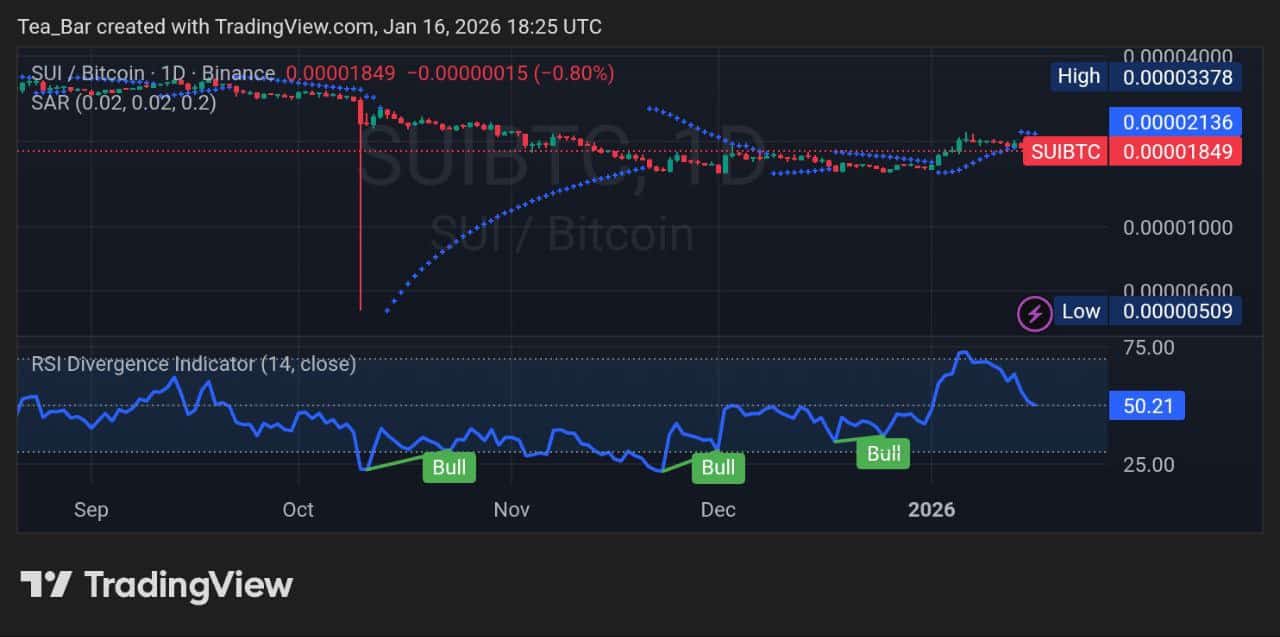Image resolution: width=1280 pixels, height=637 pixels.
Task: Select the blue 0.00002136 price marker
Action: point(1176,122)
